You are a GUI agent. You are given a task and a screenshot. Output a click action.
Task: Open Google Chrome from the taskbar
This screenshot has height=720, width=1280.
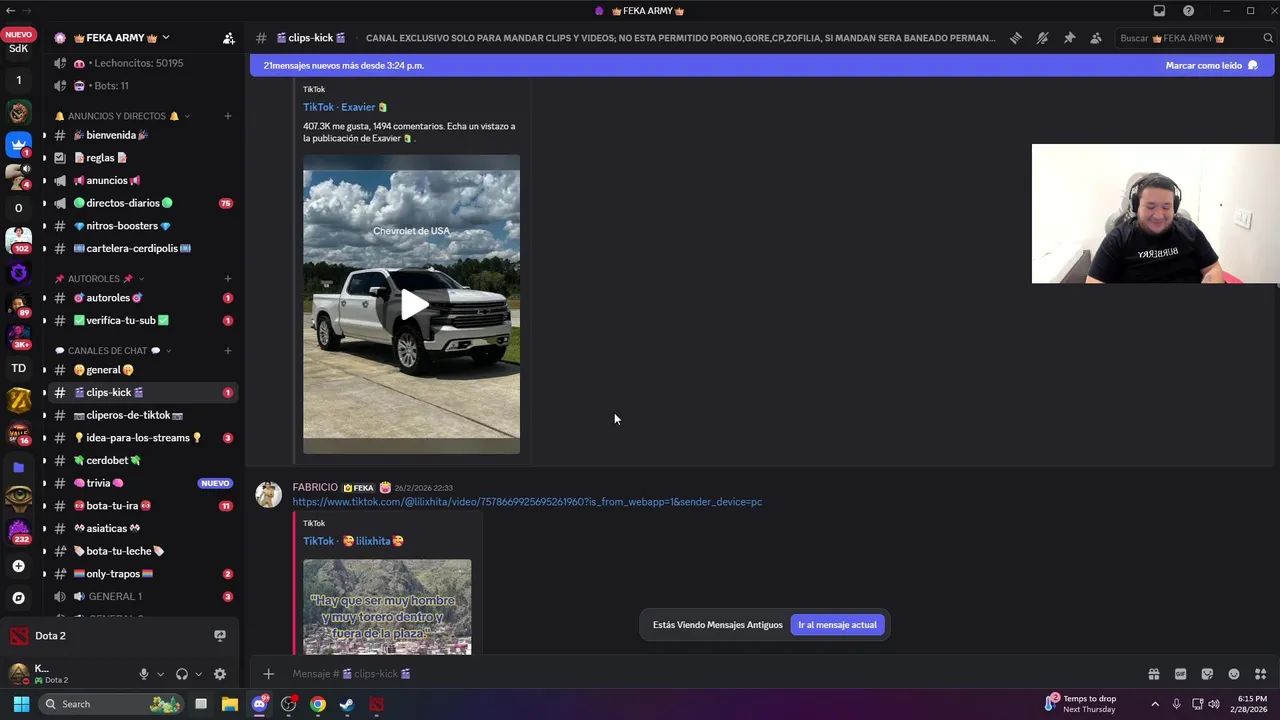pos(317,704)
